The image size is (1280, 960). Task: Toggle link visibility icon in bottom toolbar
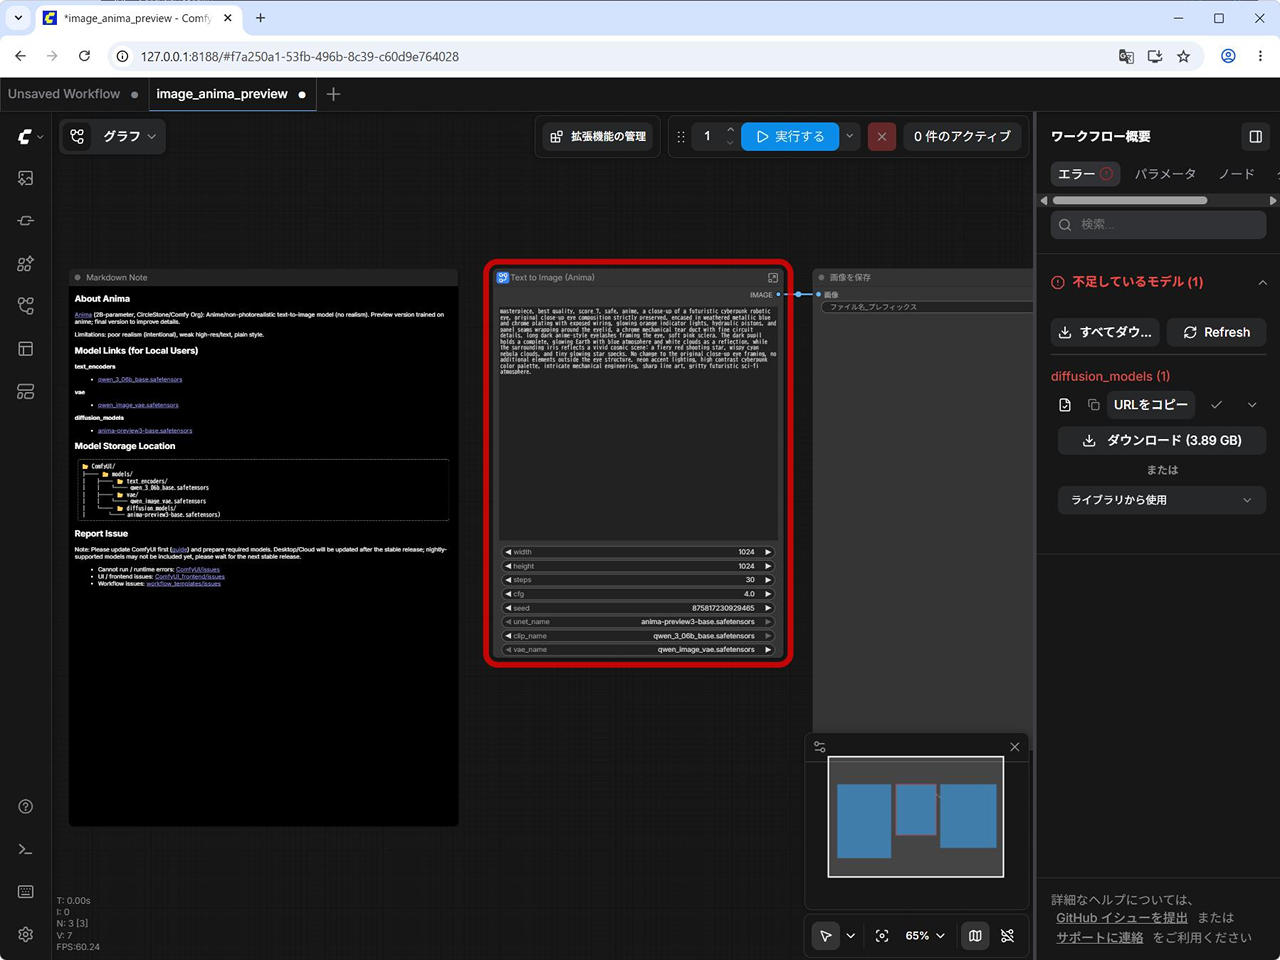coord(1007,936)
